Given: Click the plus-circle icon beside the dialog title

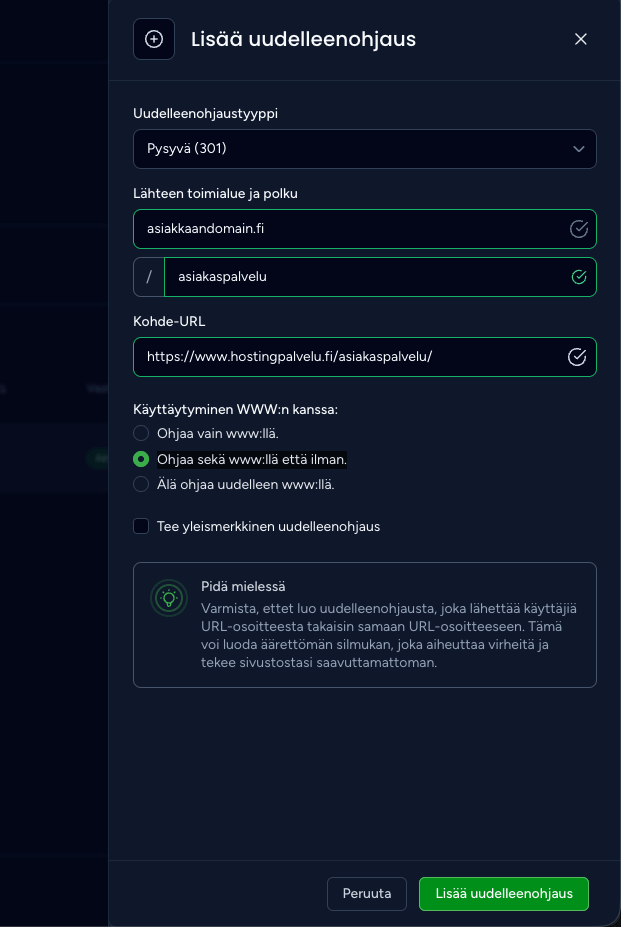Looking at the screenshot, I should point(154,39).
